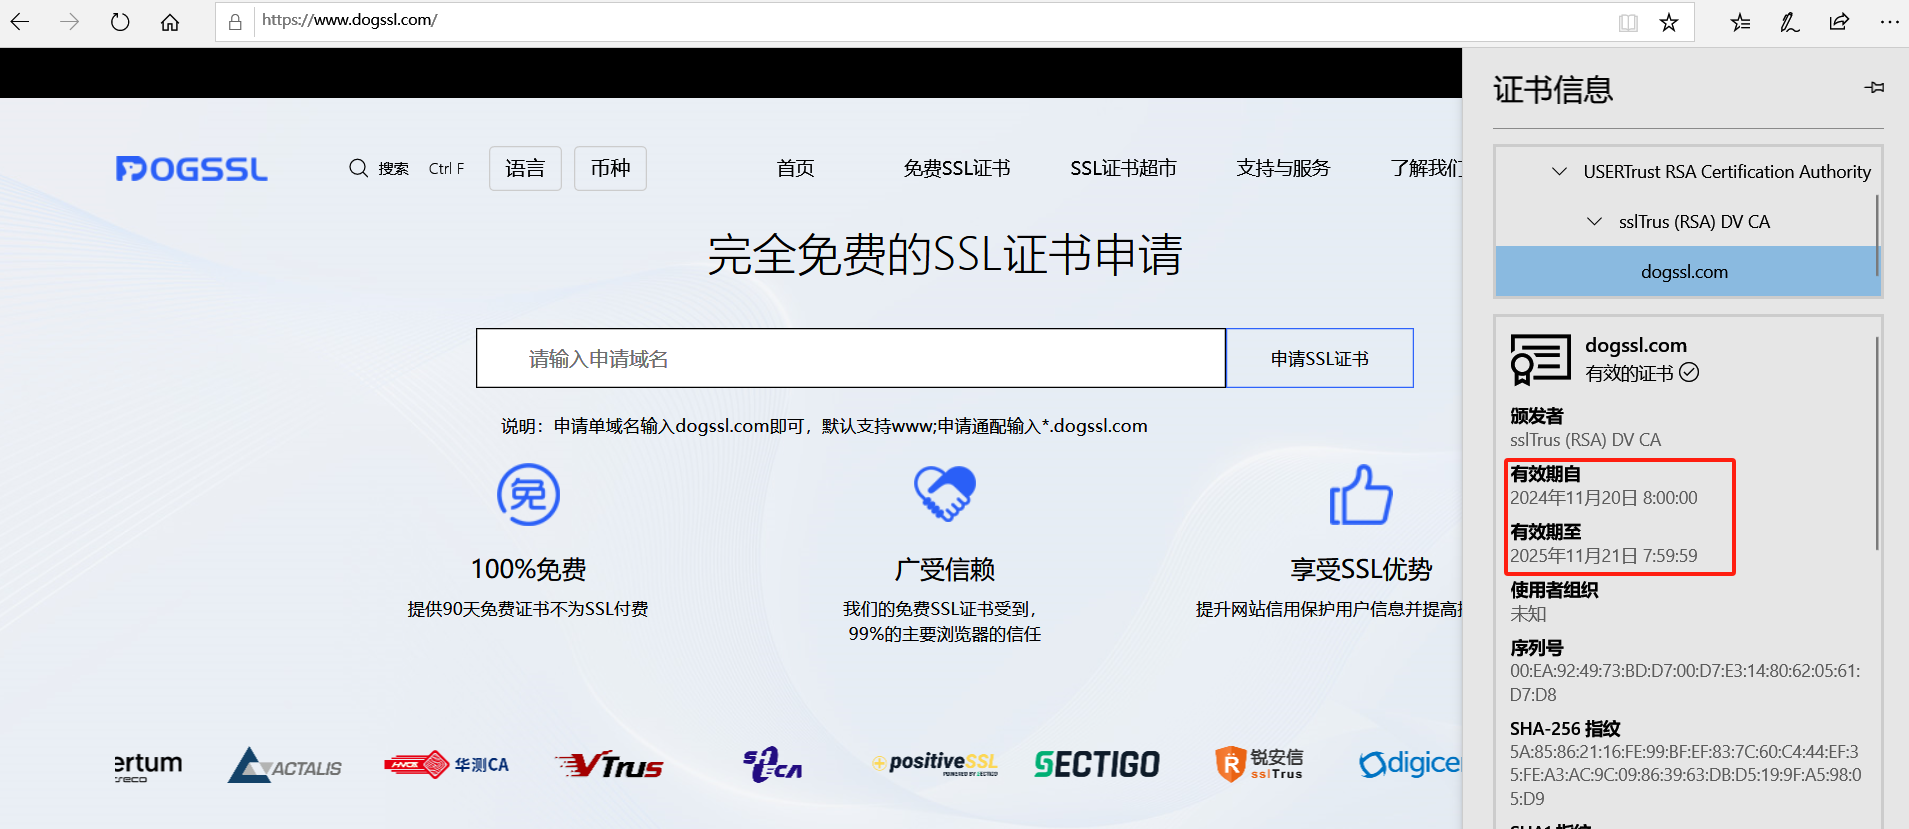Click the certificate details pane scrollbar
This screenshot has width=1909, height=829.
point(1877,443)
